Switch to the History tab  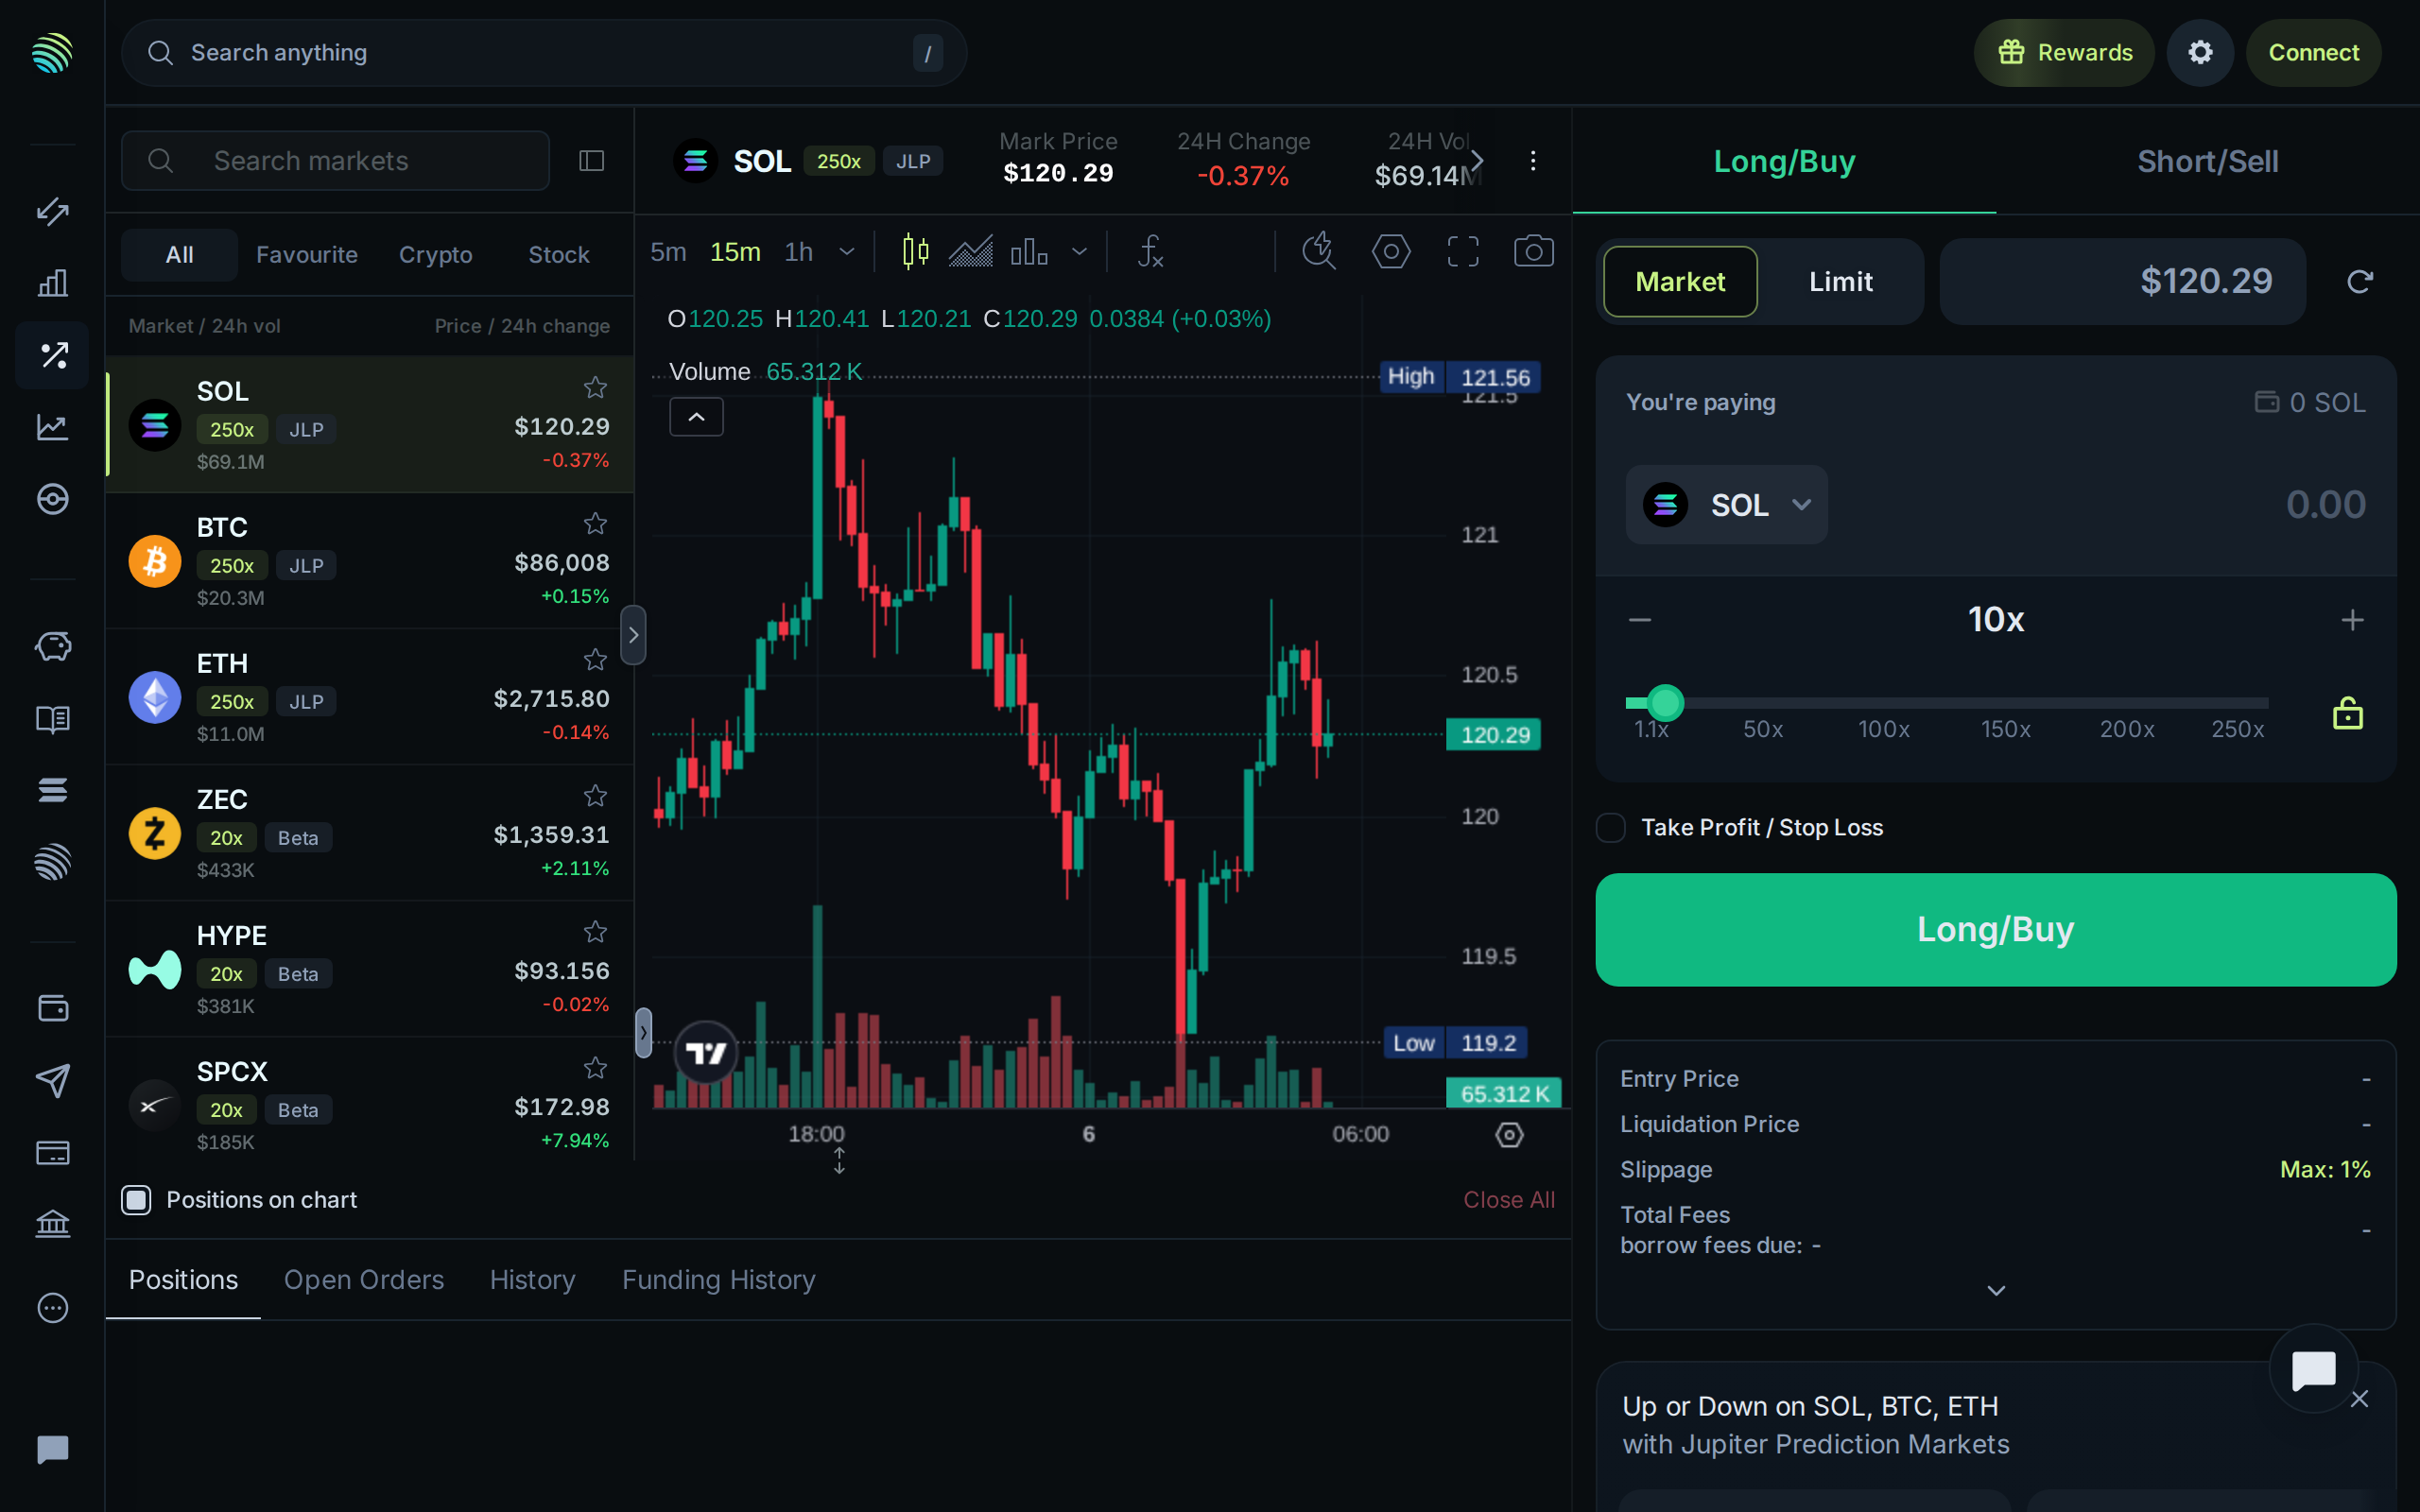coord(532,1279)
